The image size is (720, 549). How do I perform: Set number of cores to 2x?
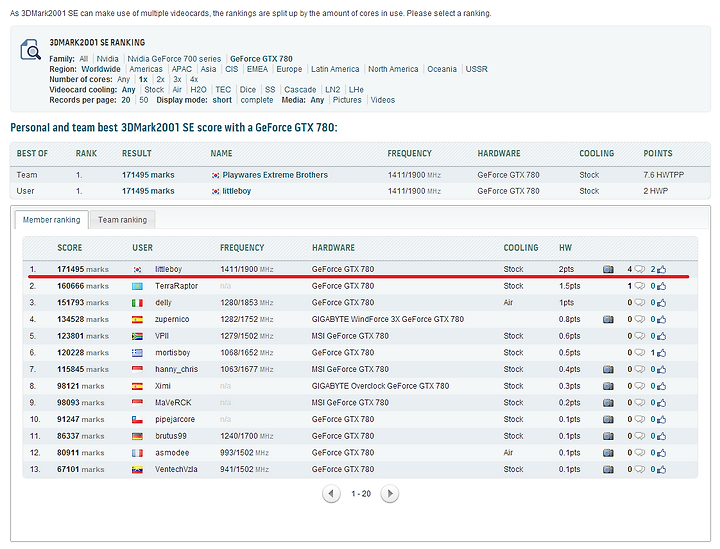[160, 79]
